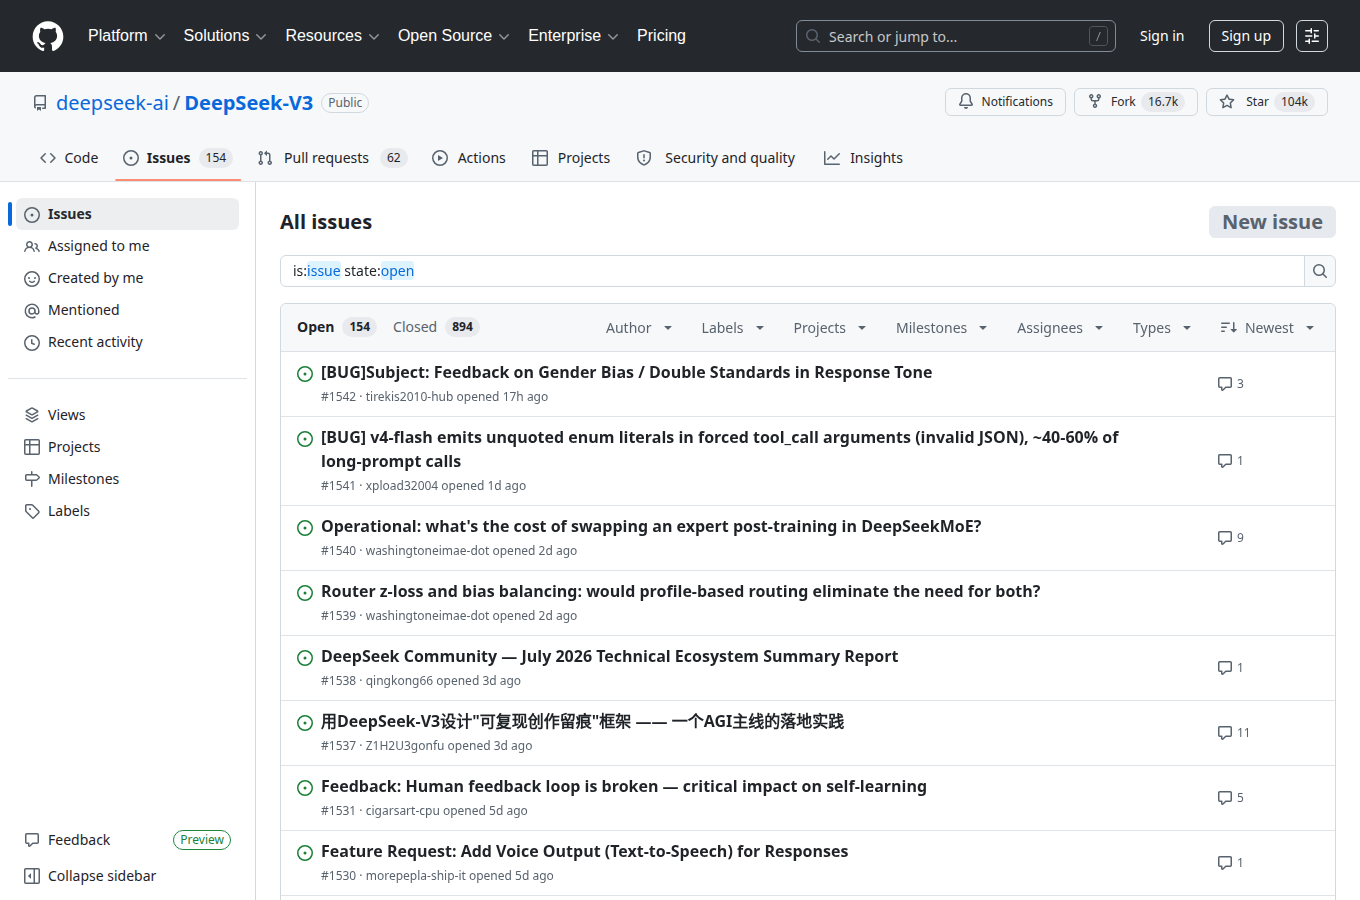Expand the Open Source menu
The height and width of the screenshot is (900, 1360).
(x=454, y=36)
